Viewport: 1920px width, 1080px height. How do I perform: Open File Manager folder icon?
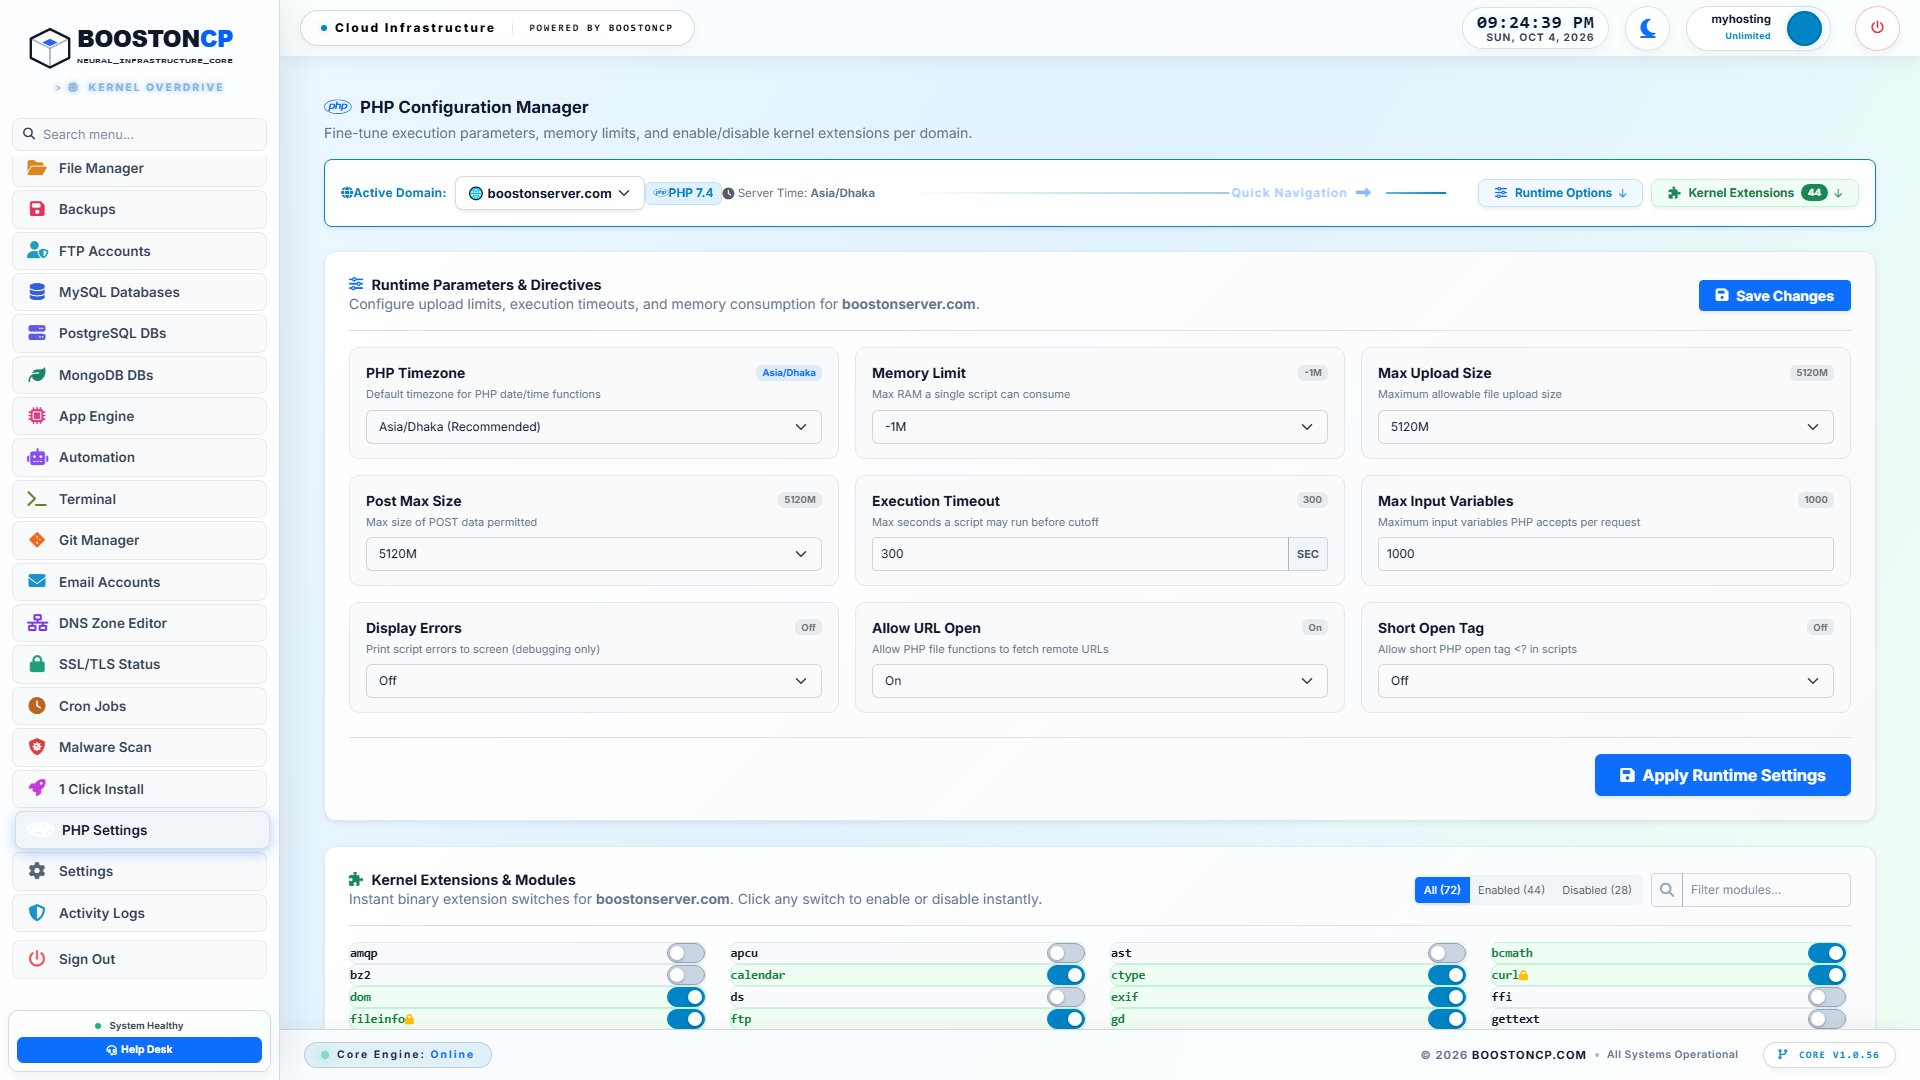[37, 168]
